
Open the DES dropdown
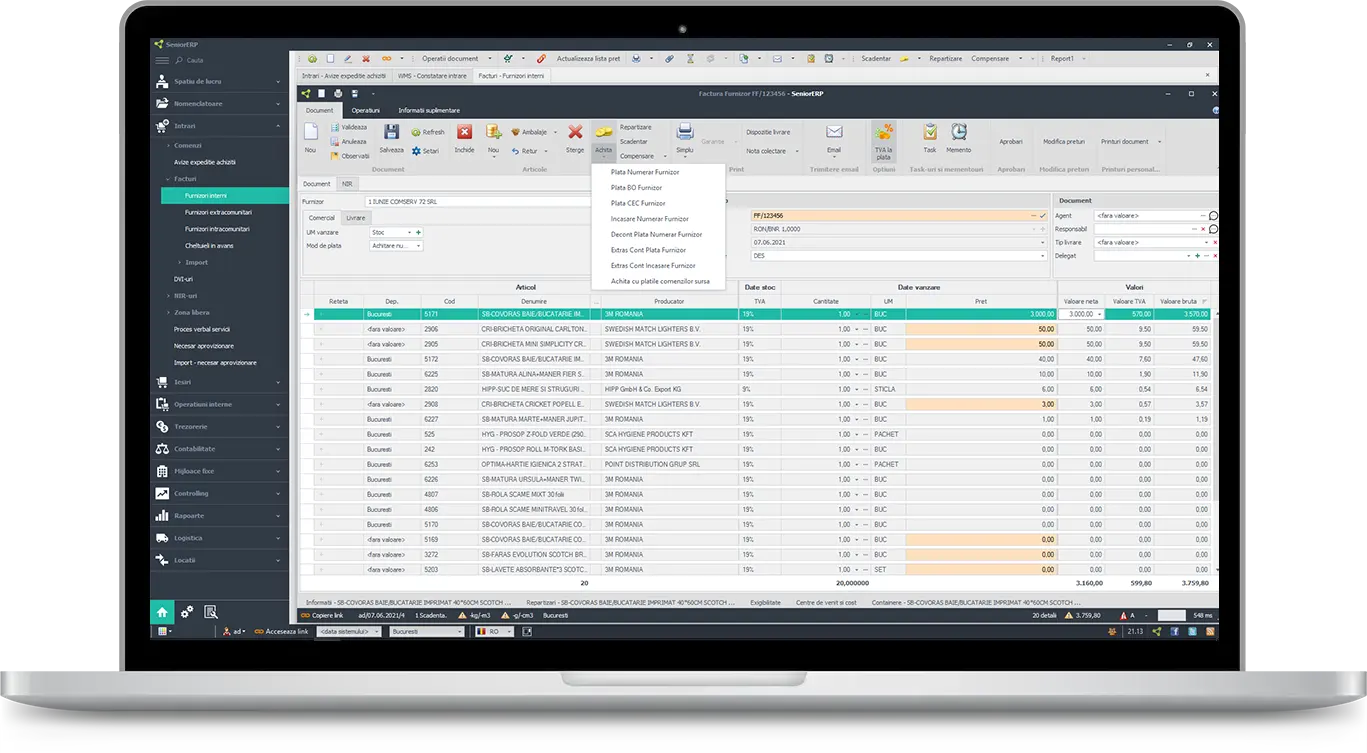(x=1042, y=256)
